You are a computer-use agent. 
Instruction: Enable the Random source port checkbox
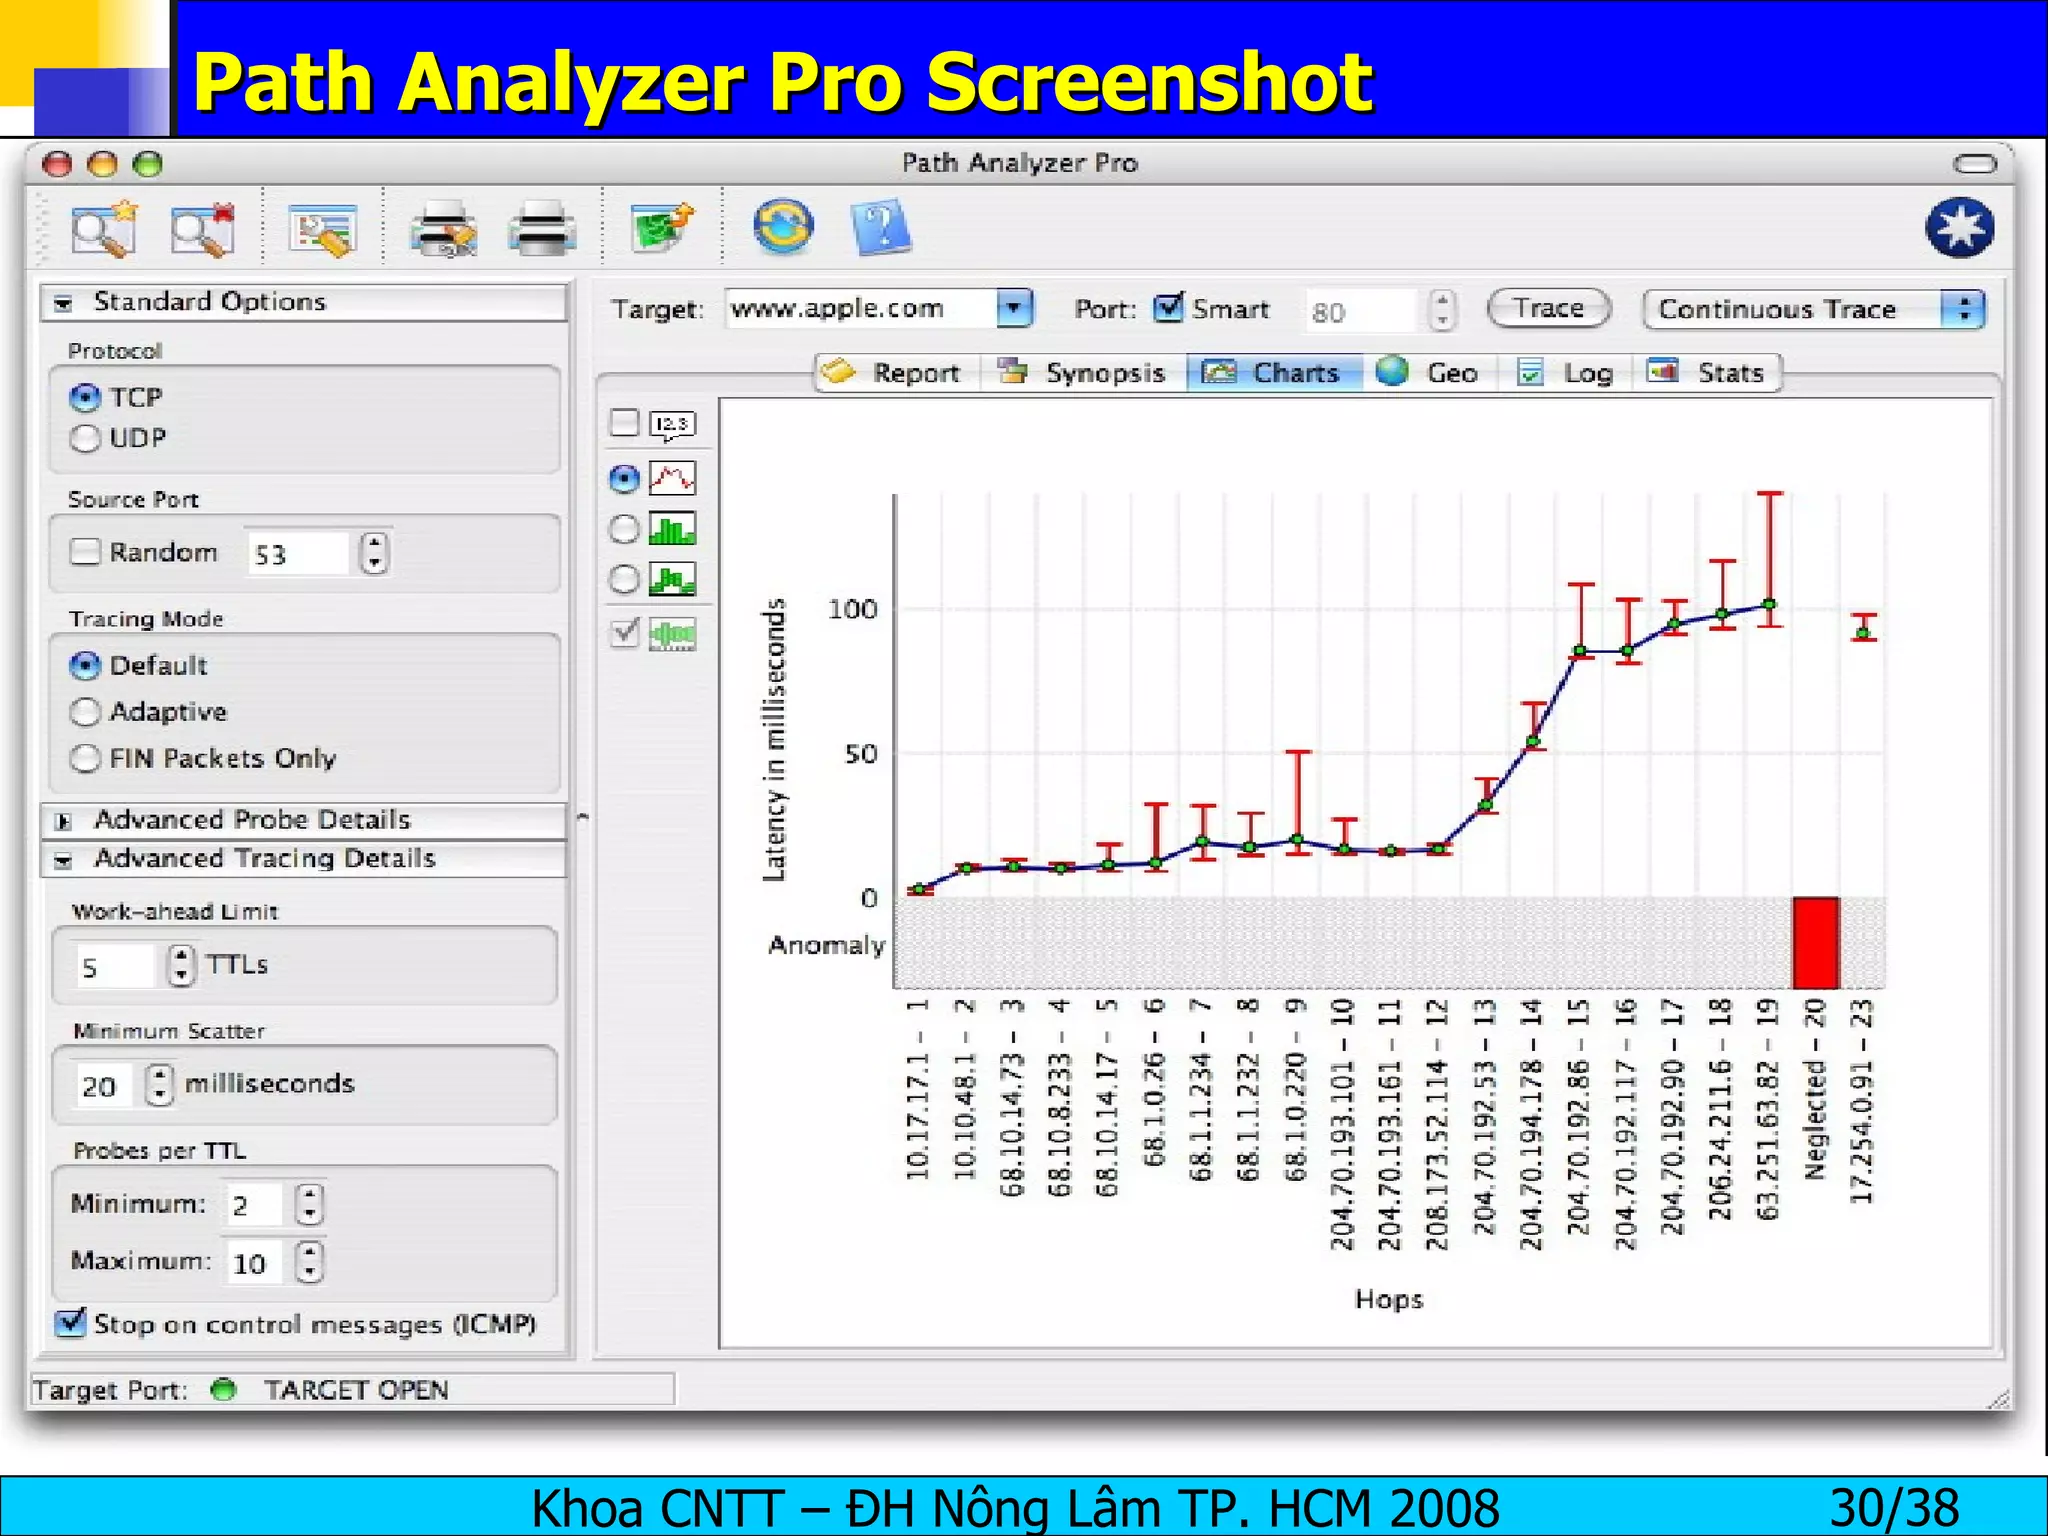click(x=85, y=552)
